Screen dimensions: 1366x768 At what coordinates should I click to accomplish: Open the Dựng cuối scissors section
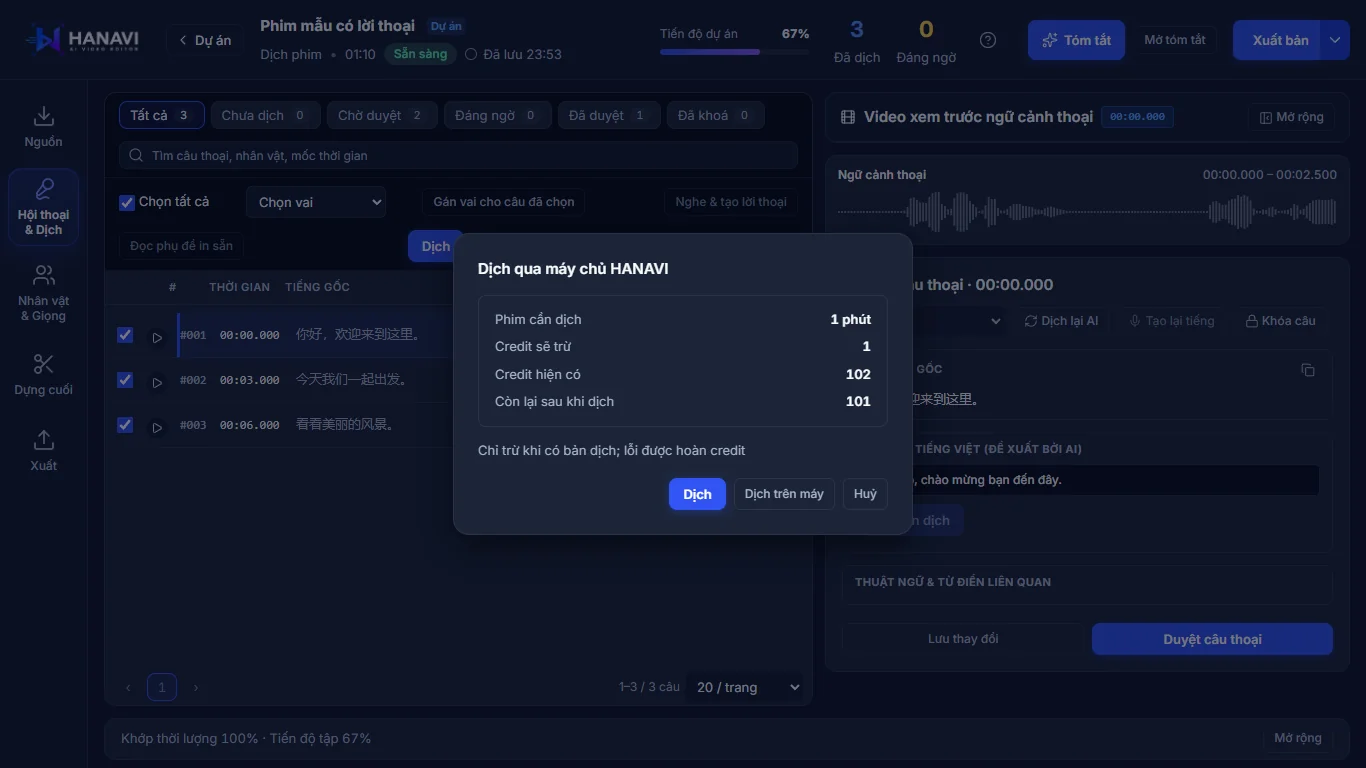pyautogui.click(x=43, y=375)
